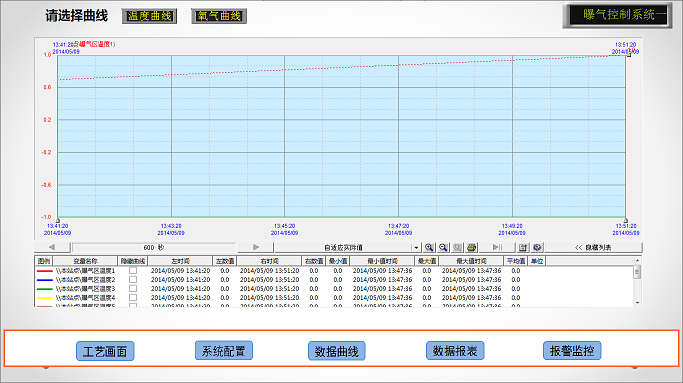Click the last toolbar icon before 隐藏列表
The height and width of the screenshot is (383, 683).
(537, 247)
